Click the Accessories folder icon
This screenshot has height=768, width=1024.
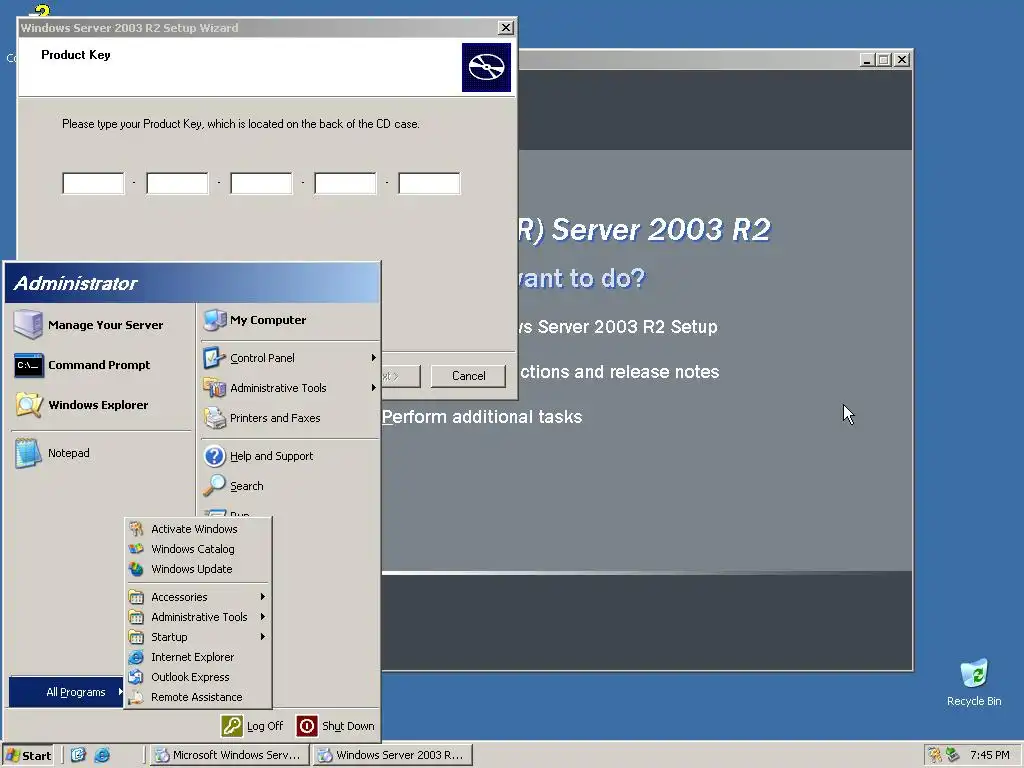[x=136, y=597]
